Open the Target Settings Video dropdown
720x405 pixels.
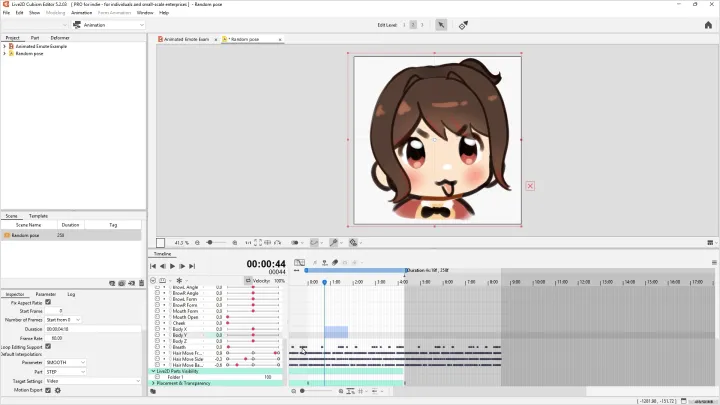(93, 381)
